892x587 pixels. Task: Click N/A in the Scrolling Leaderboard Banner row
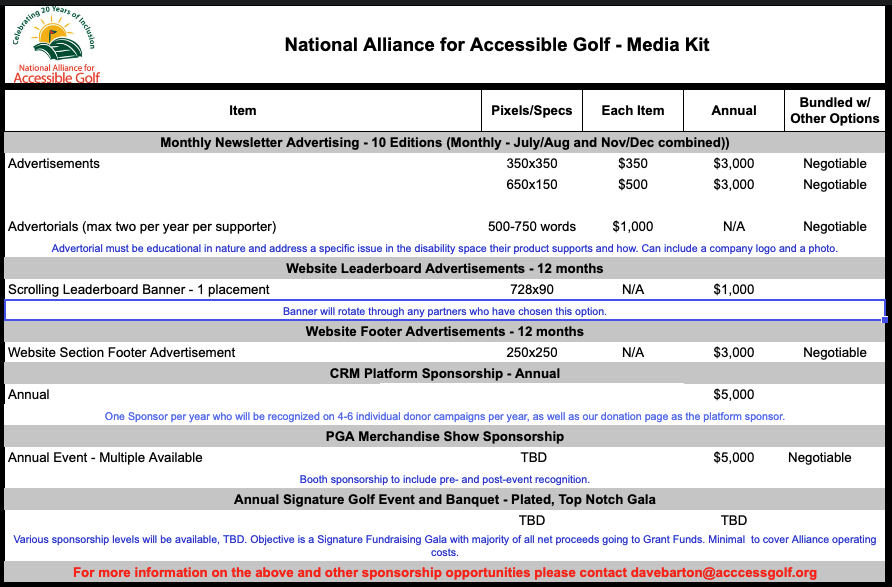pyautogui.click(x=633, y=290)
